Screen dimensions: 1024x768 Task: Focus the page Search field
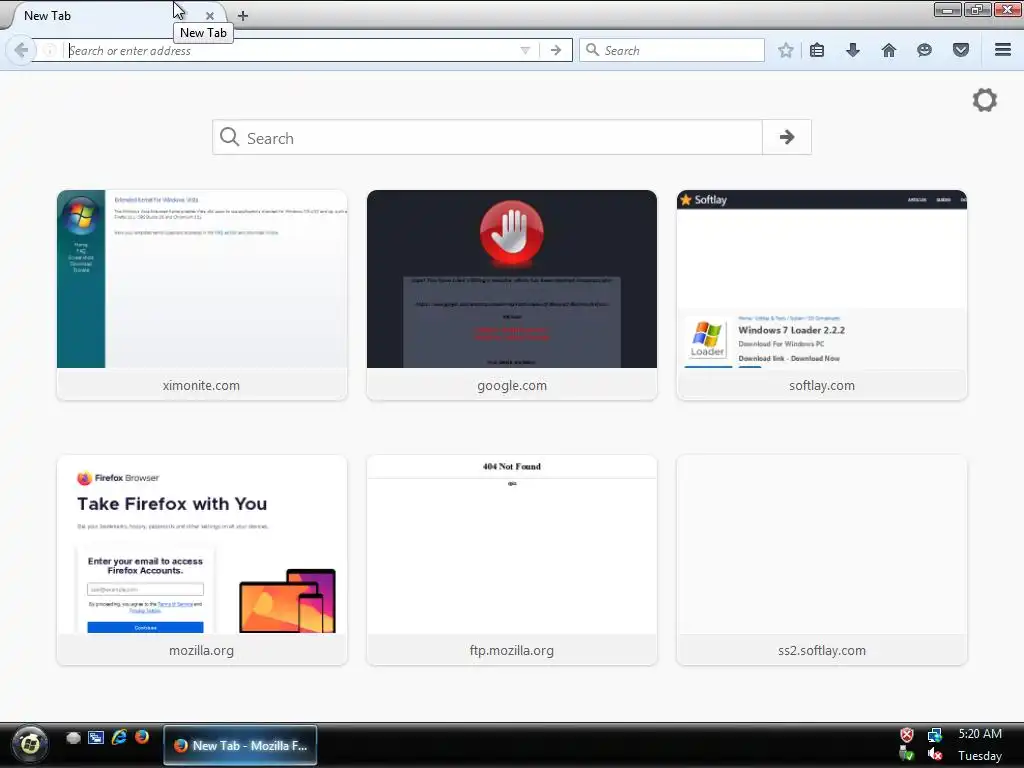coord(487,137)
